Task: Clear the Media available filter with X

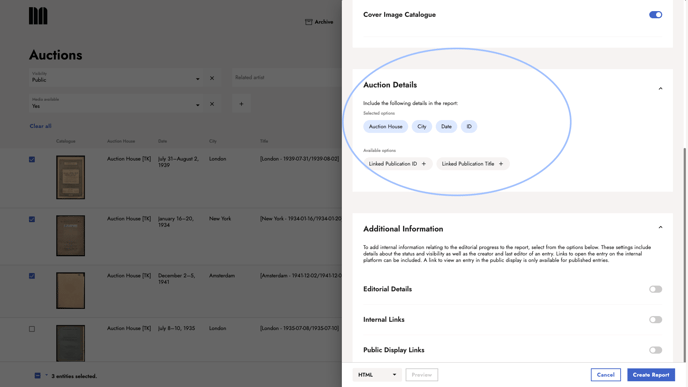Action: pyautogui.click(x=212, y=104)
